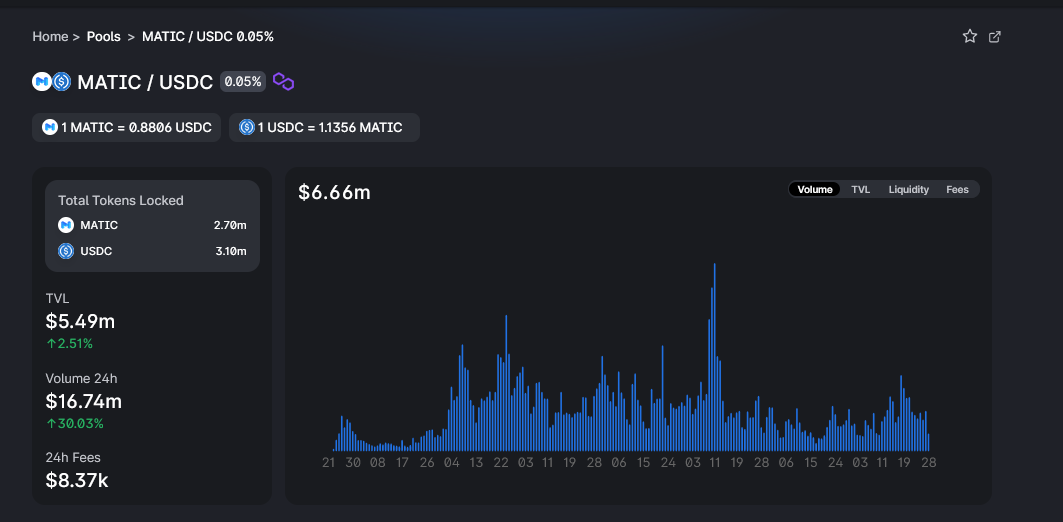Switch chart to TVL

[x=860, y=190]
